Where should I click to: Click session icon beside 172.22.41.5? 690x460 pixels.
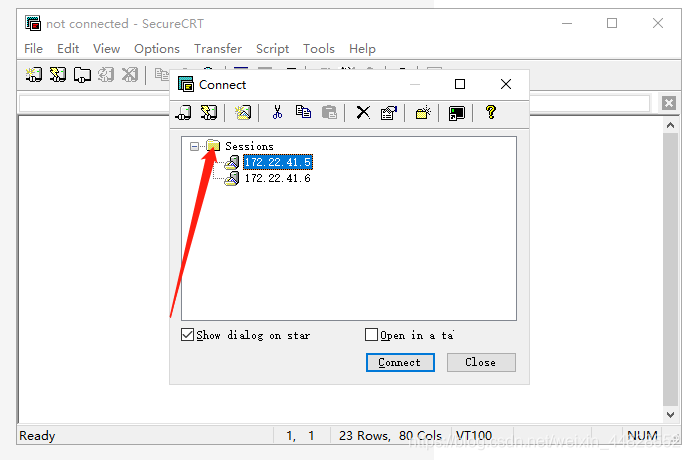click(232, 162)
